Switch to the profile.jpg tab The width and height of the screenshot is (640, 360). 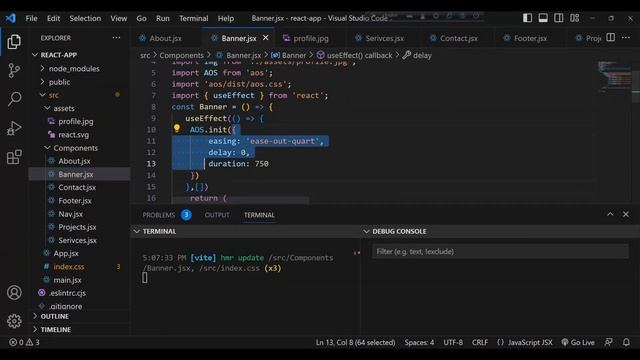point(311,38)
